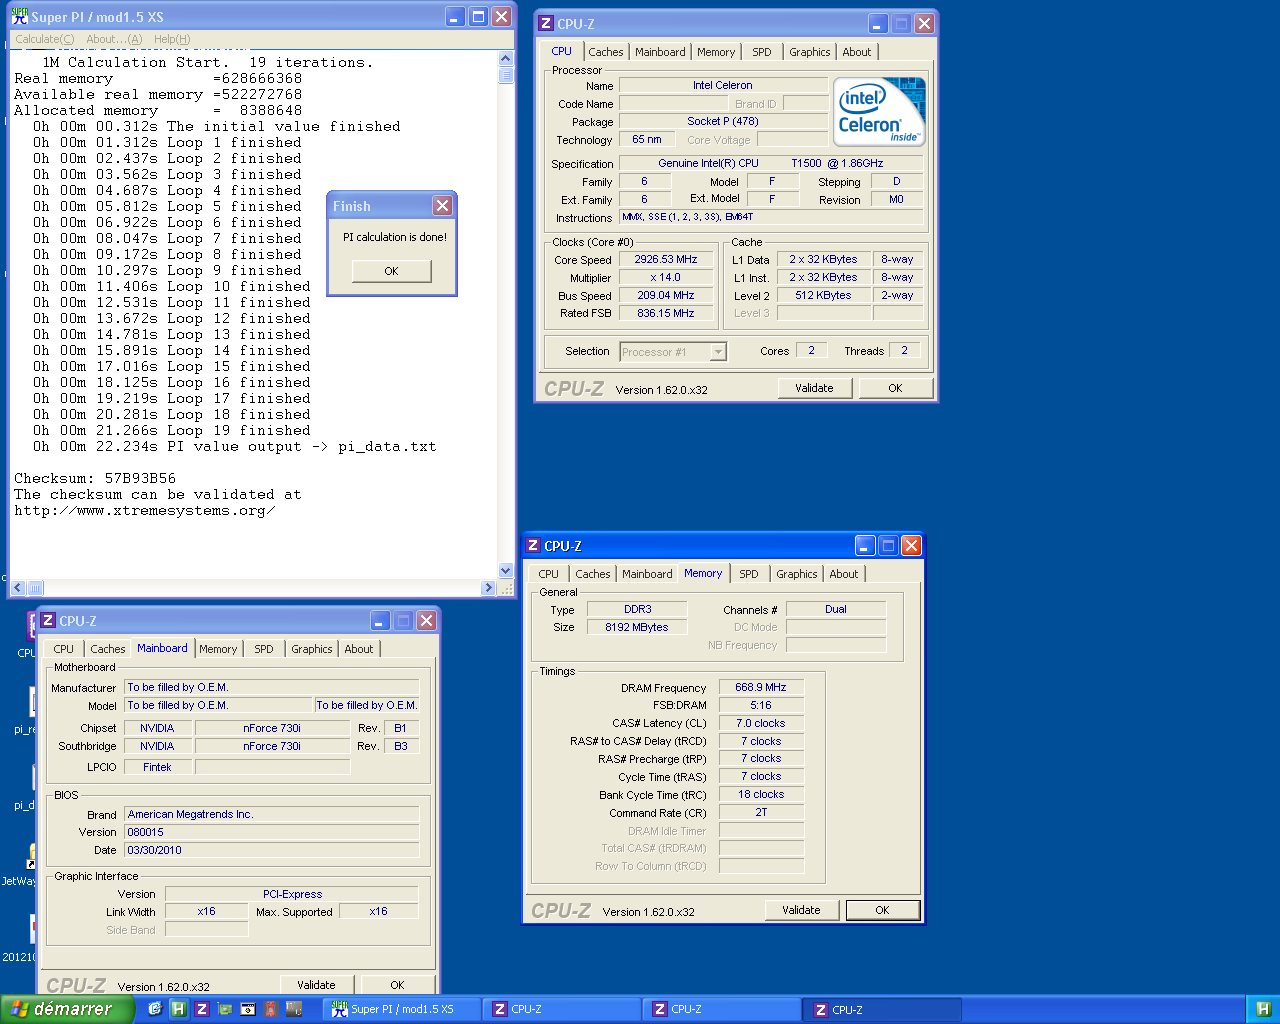Open the Help menu in Super PI

pyautogui.click(x=172, y=39)
